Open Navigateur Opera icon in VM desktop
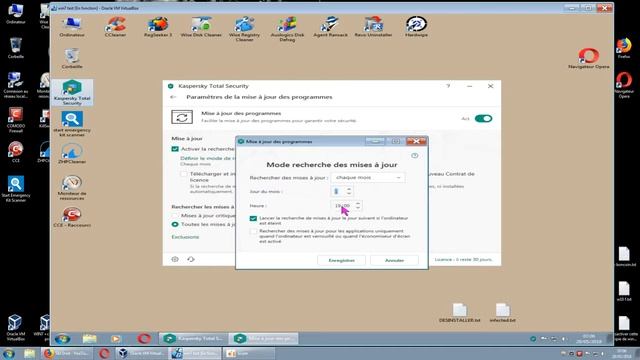 [588, 58]
